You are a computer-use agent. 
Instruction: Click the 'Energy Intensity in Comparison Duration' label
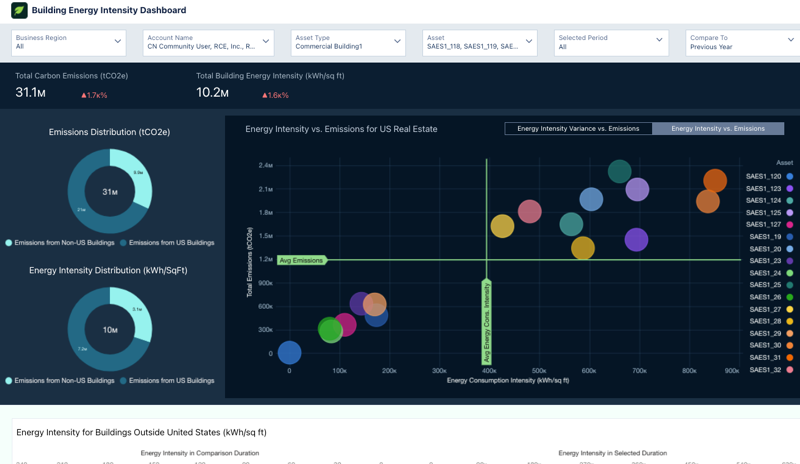point(200,453)
